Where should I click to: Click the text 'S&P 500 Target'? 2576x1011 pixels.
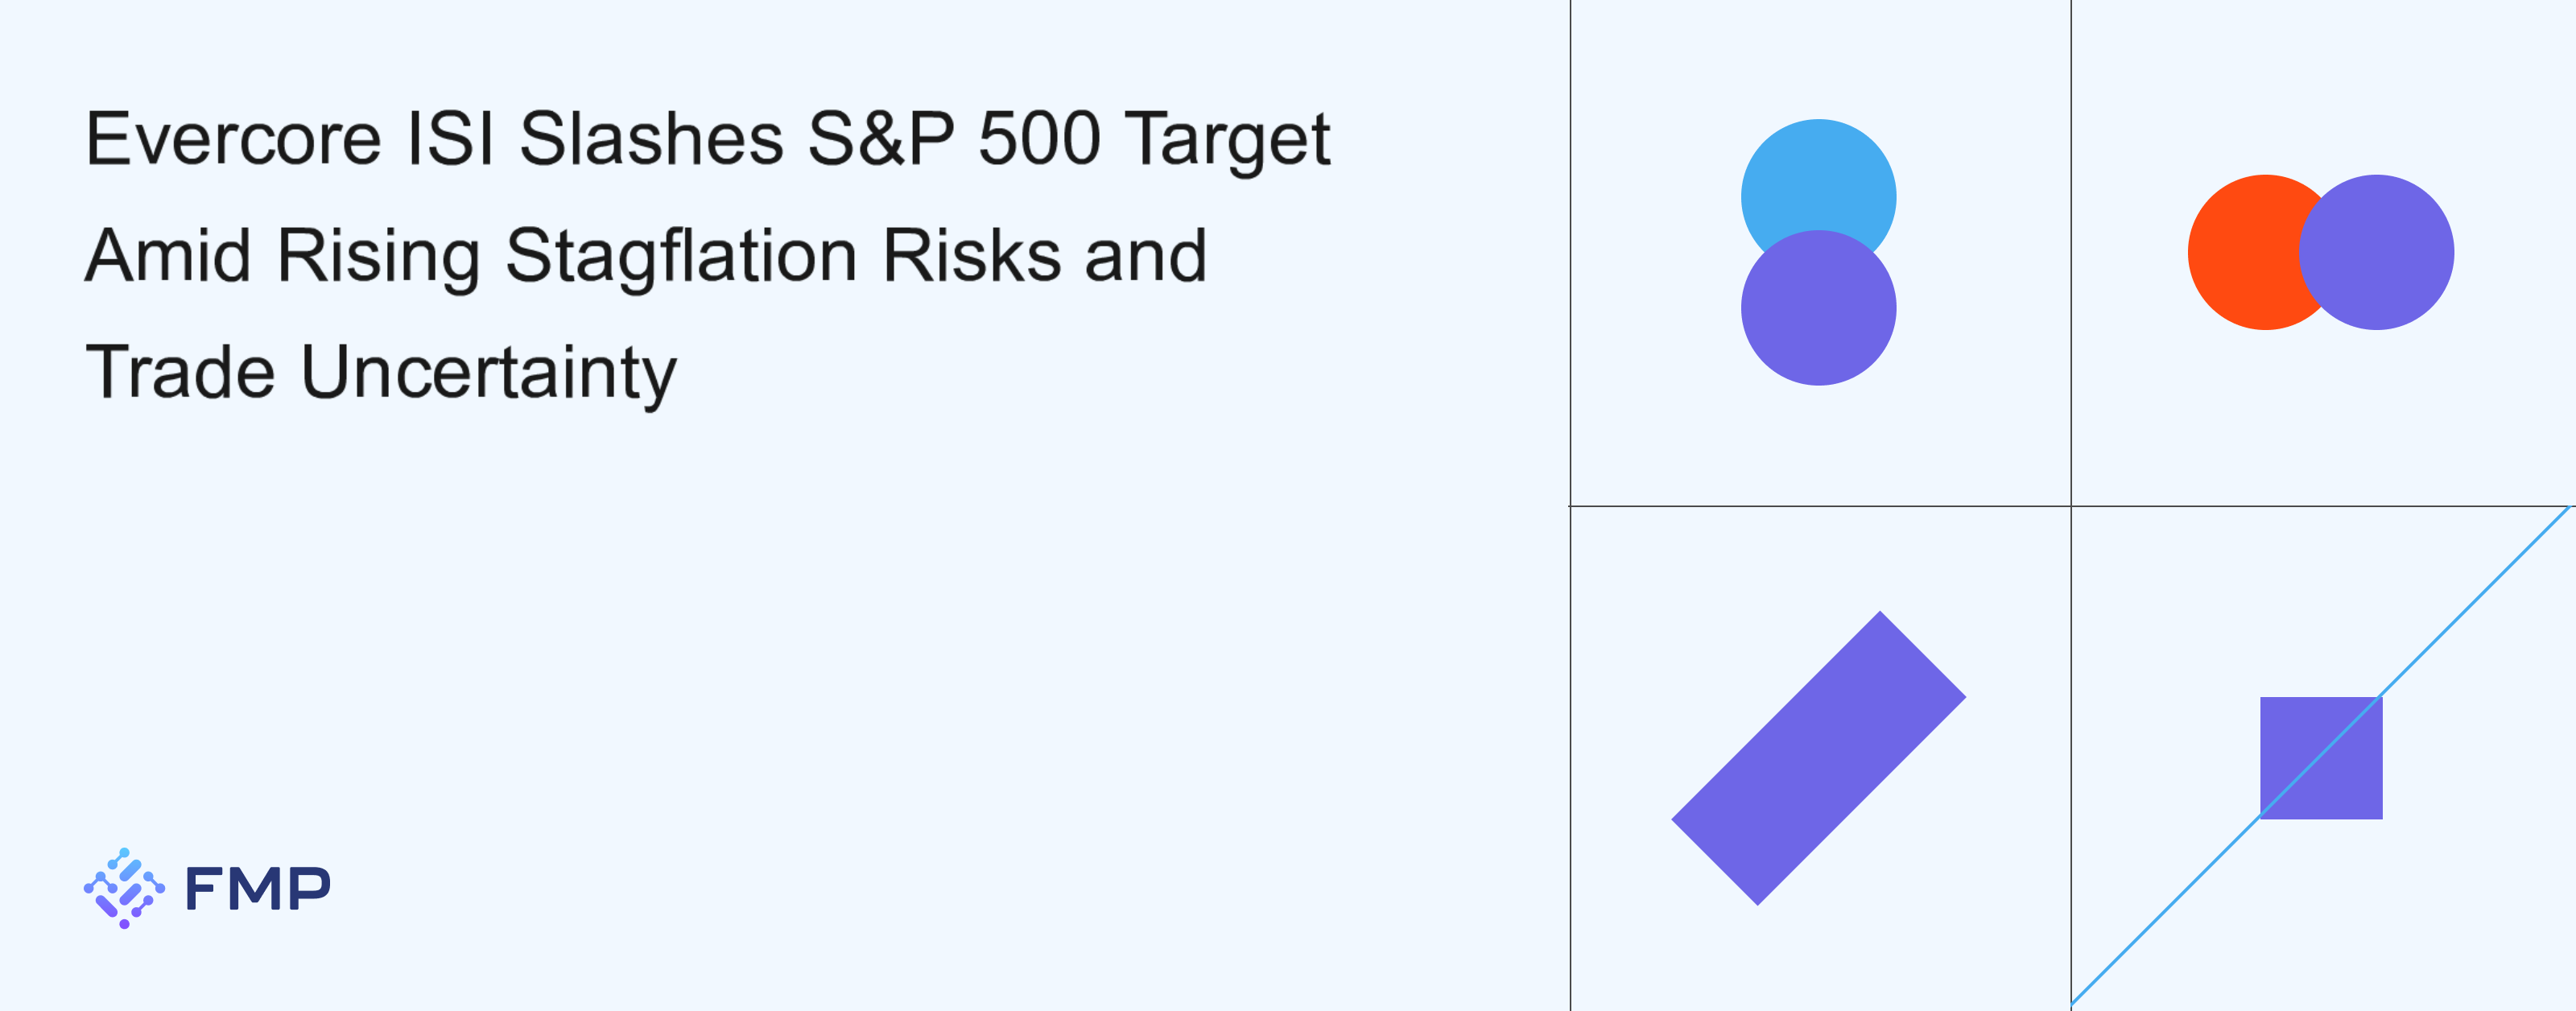[x=1069, y=140]
